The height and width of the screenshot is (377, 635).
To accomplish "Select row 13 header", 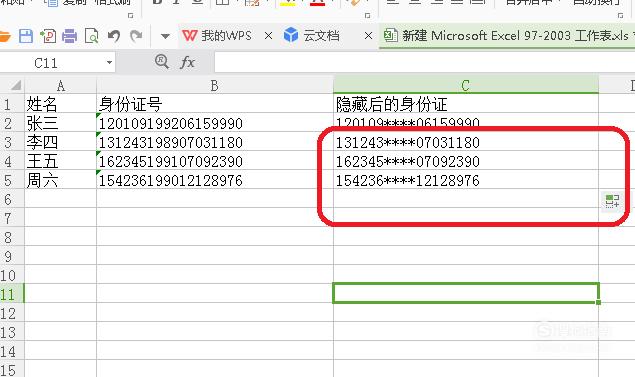I will [x=12, y=332].
